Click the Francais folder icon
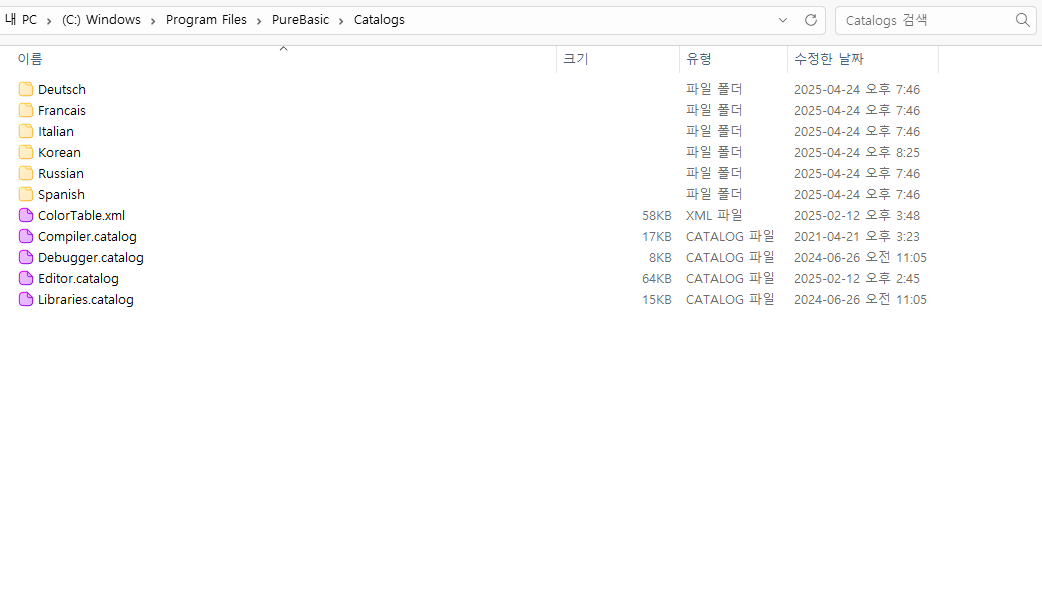1042x594 pixels. pos(26,110)
